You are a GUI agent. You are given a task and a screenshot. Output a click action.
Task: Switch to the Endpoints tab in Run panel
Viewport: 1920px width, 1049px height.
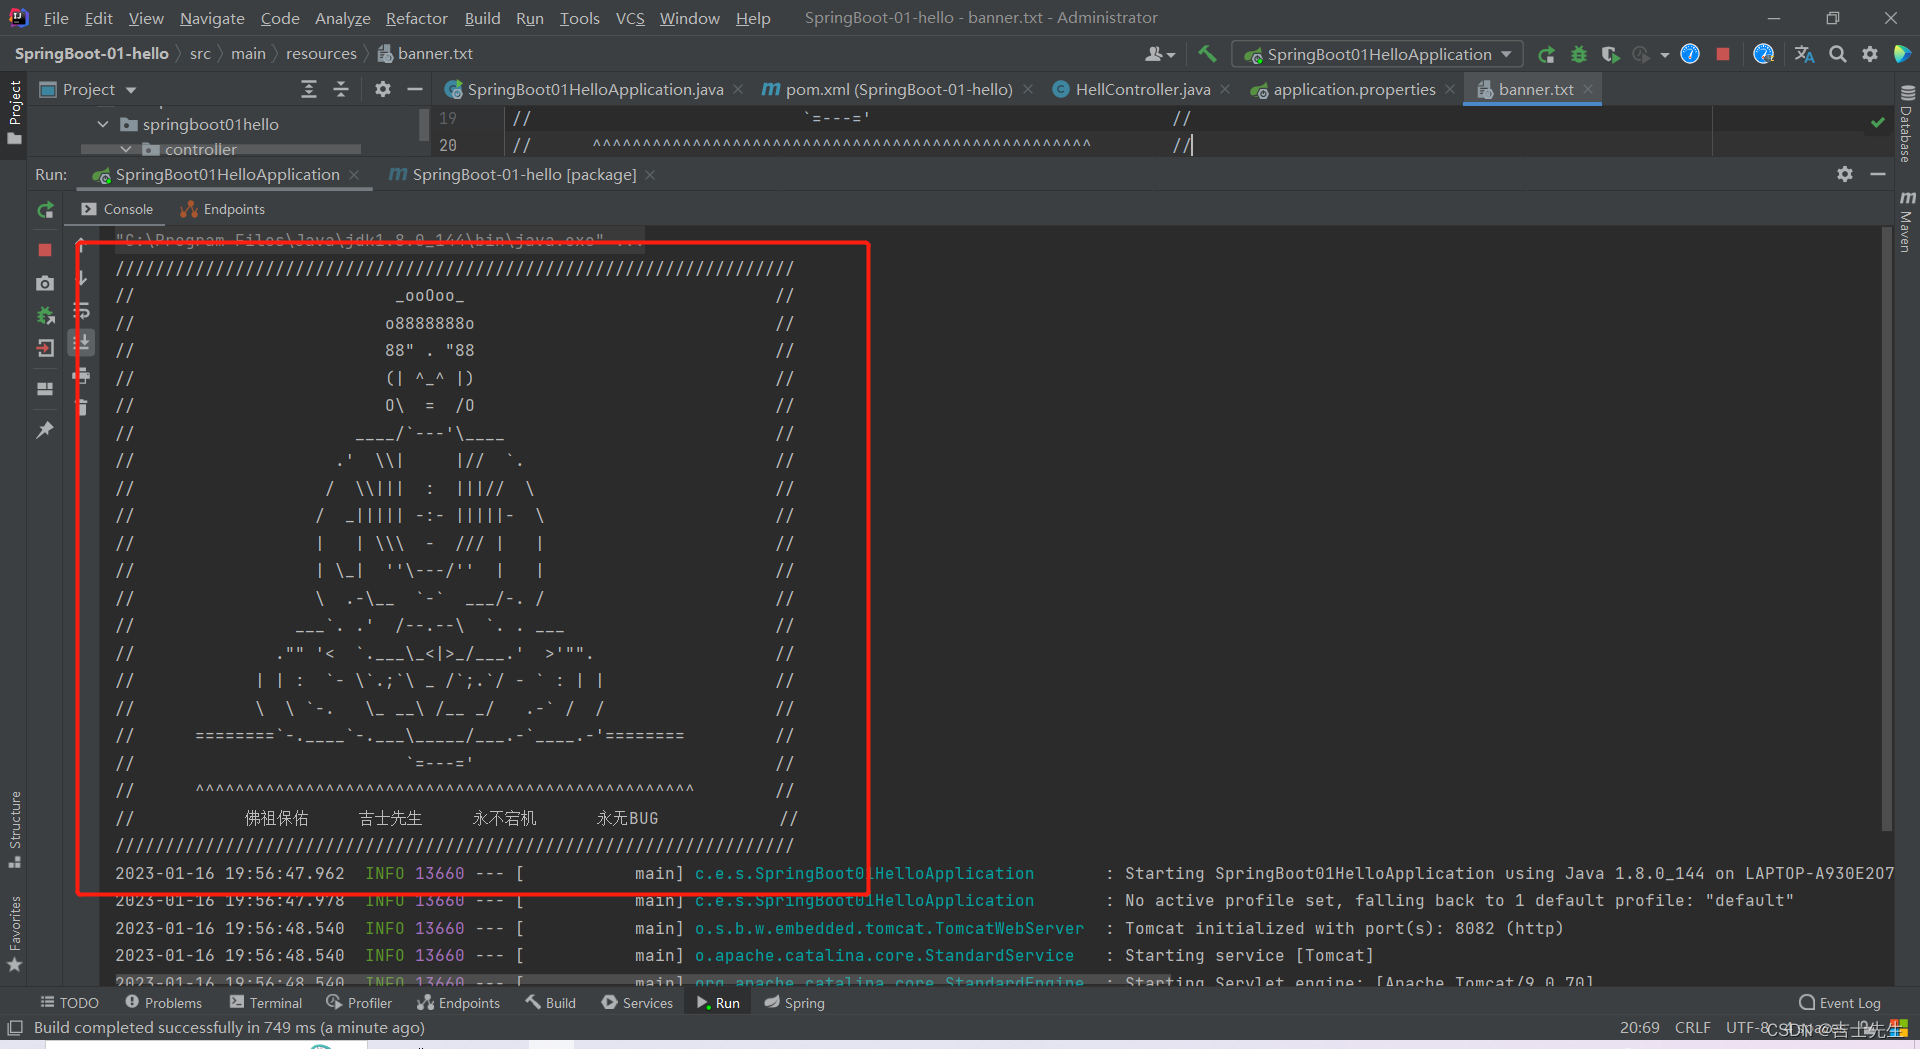click(223, 209)
